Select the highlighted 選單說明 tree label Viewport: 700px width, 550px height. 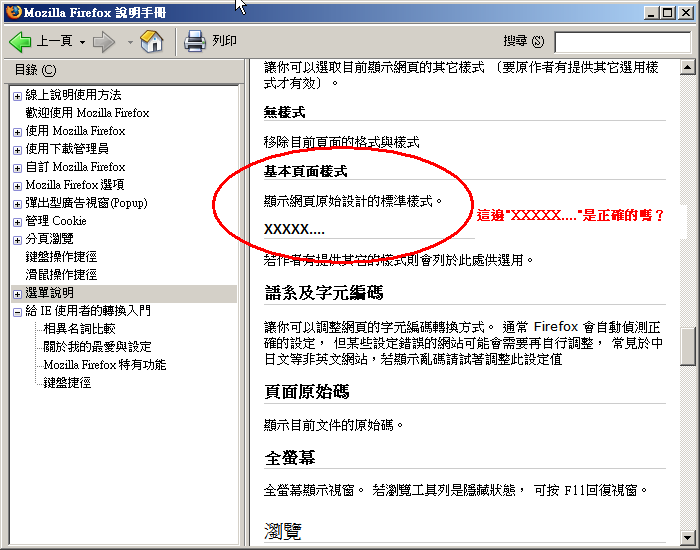[x=49, y=293]
